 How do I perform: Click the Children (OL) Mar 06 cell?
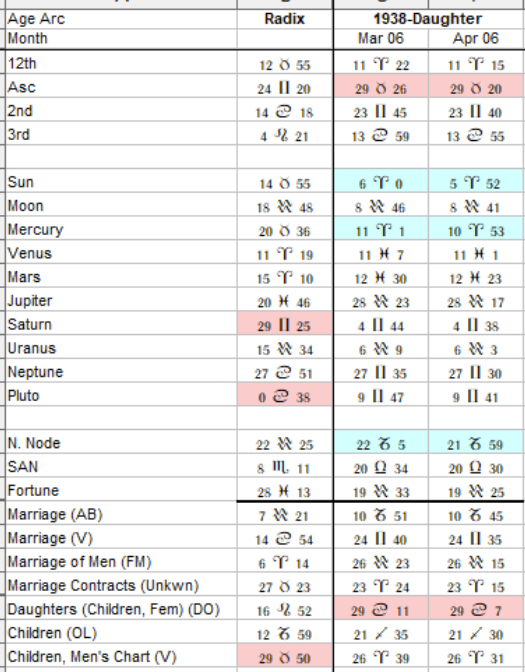point(381,633)
